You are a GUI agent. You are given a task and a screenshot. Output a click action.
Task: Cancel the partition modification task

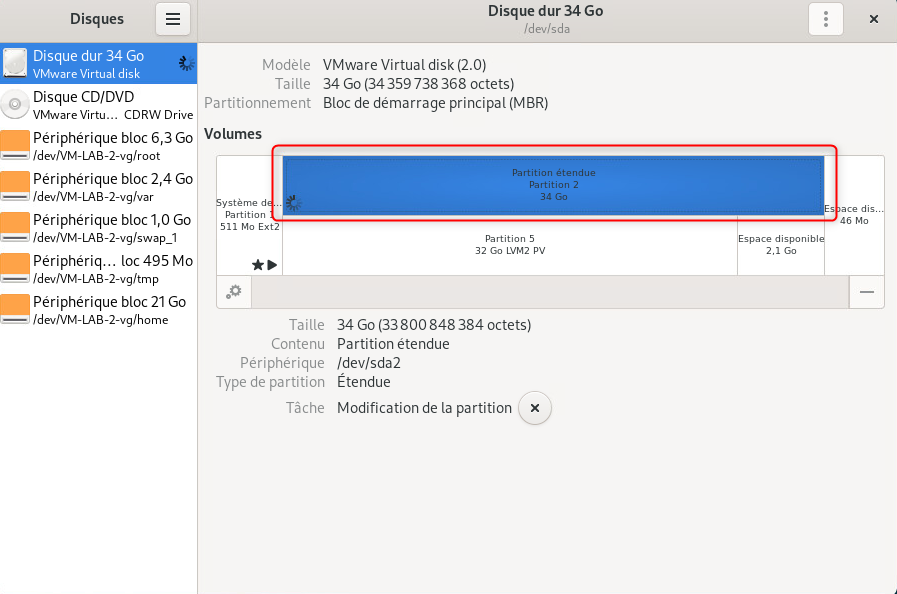tap(535, 408)
